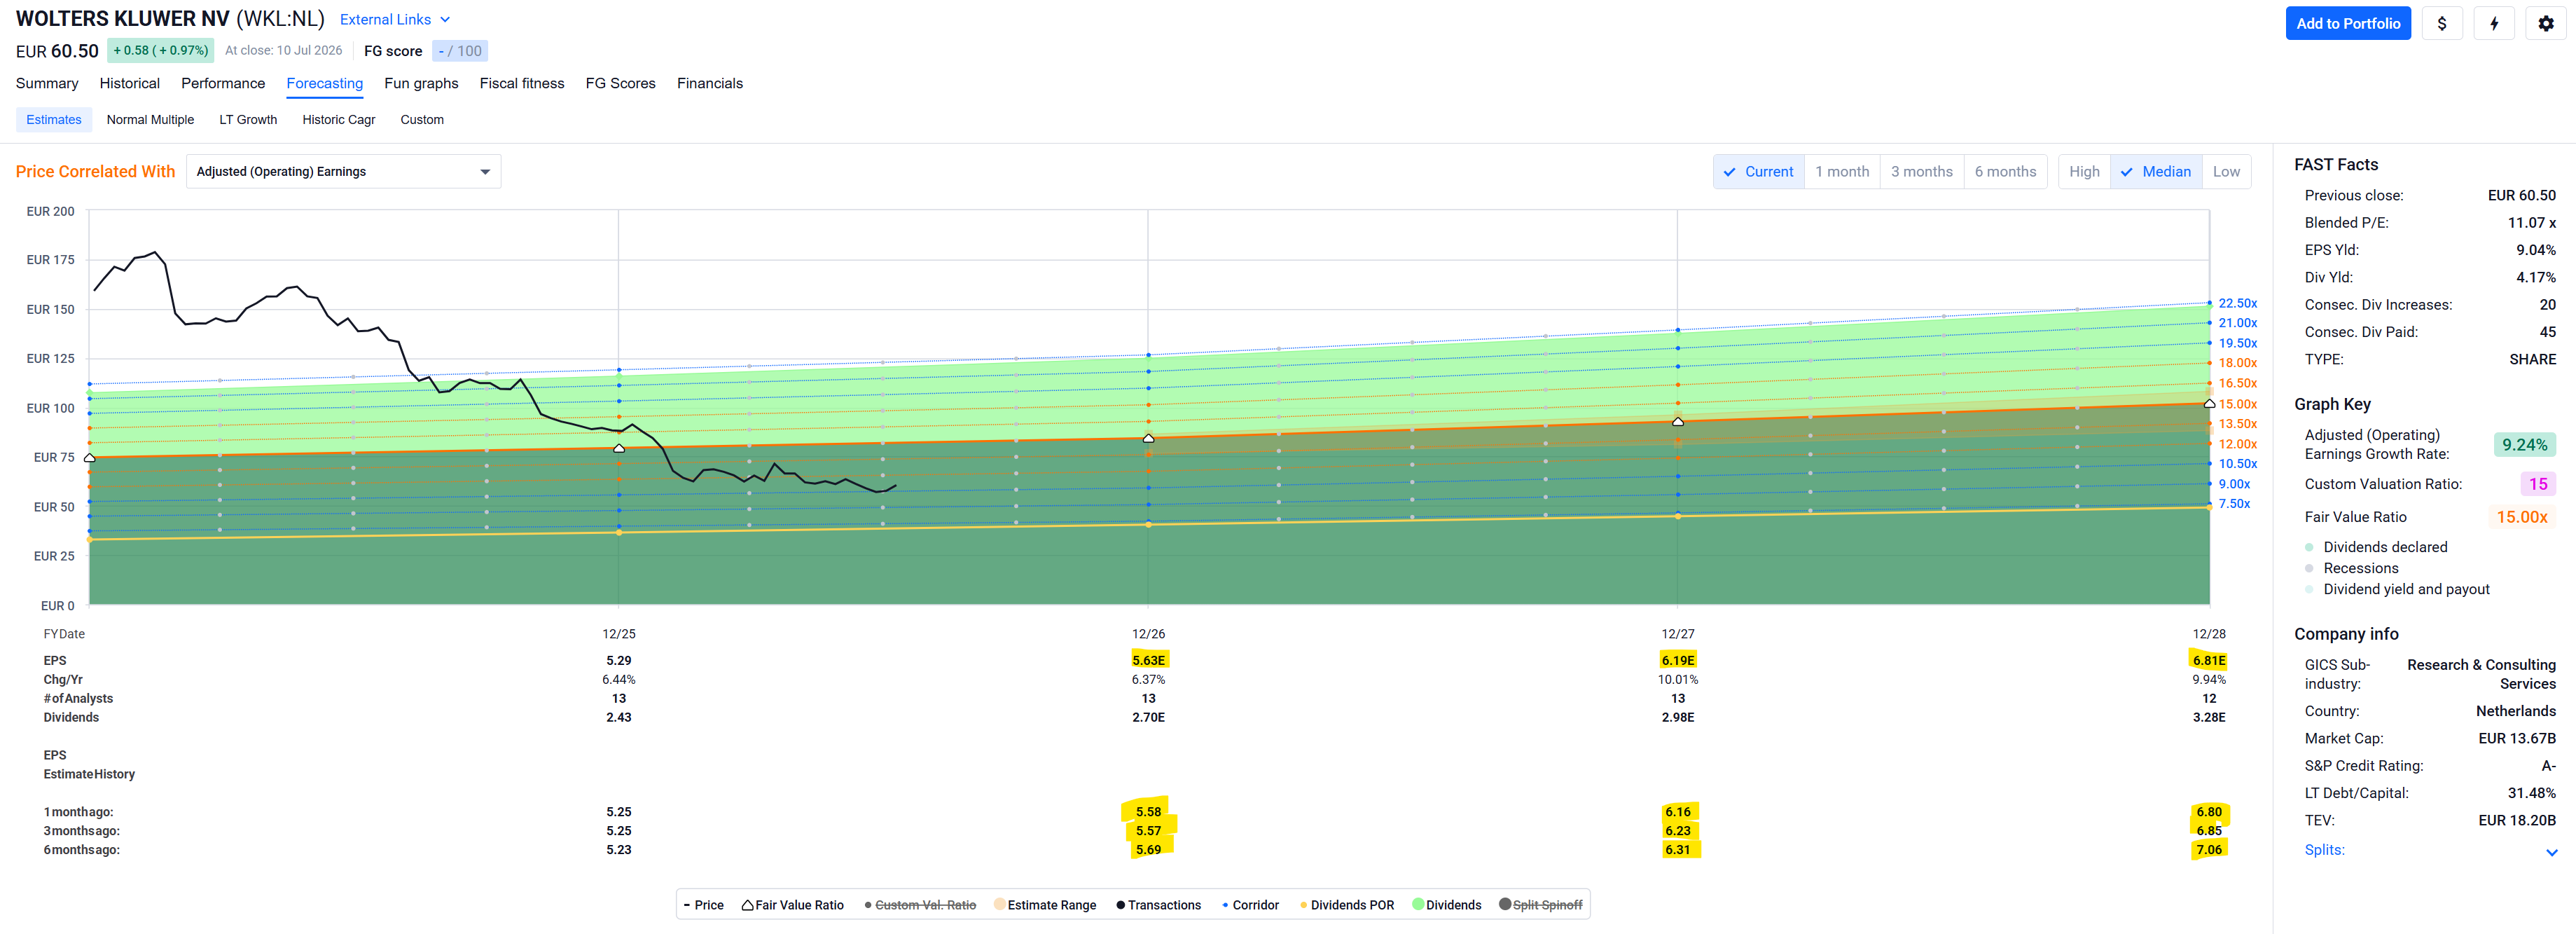Click the dollar currency icon button
This screenshot has width=2576, height=934.
coord(2441,23)
